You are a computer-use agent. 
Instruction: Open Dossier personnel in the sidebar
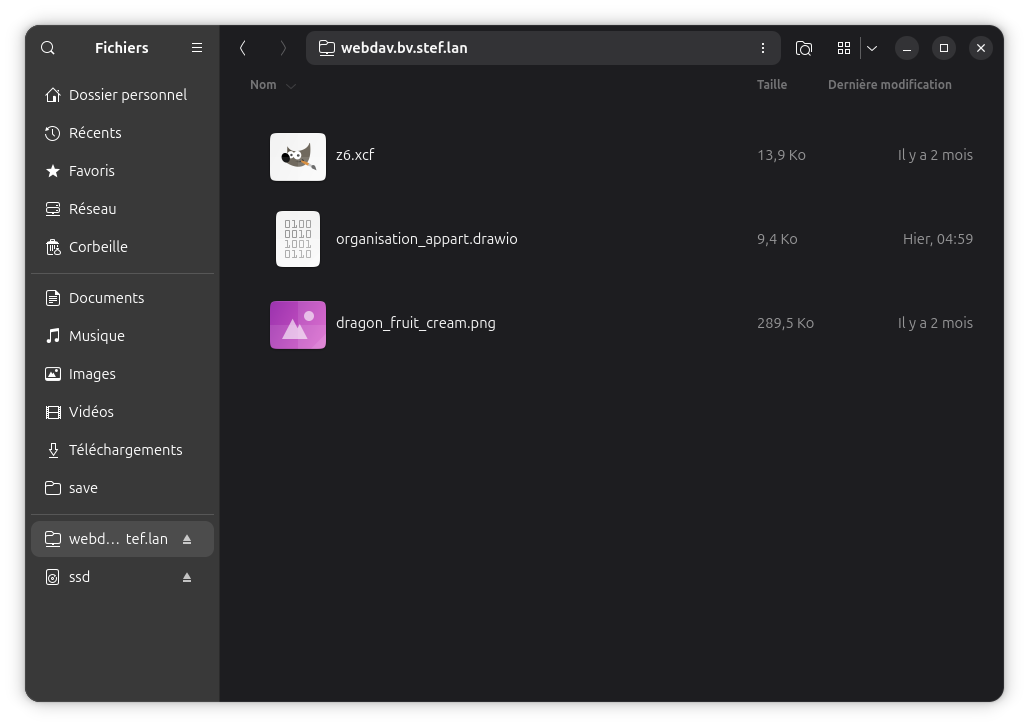[123, 95]
